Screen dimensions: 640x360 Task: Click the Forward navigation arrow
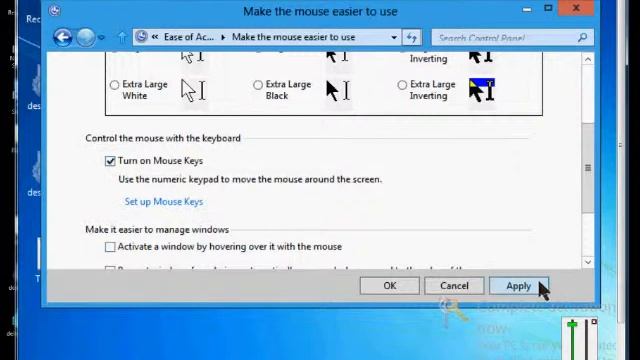point(86,38)
